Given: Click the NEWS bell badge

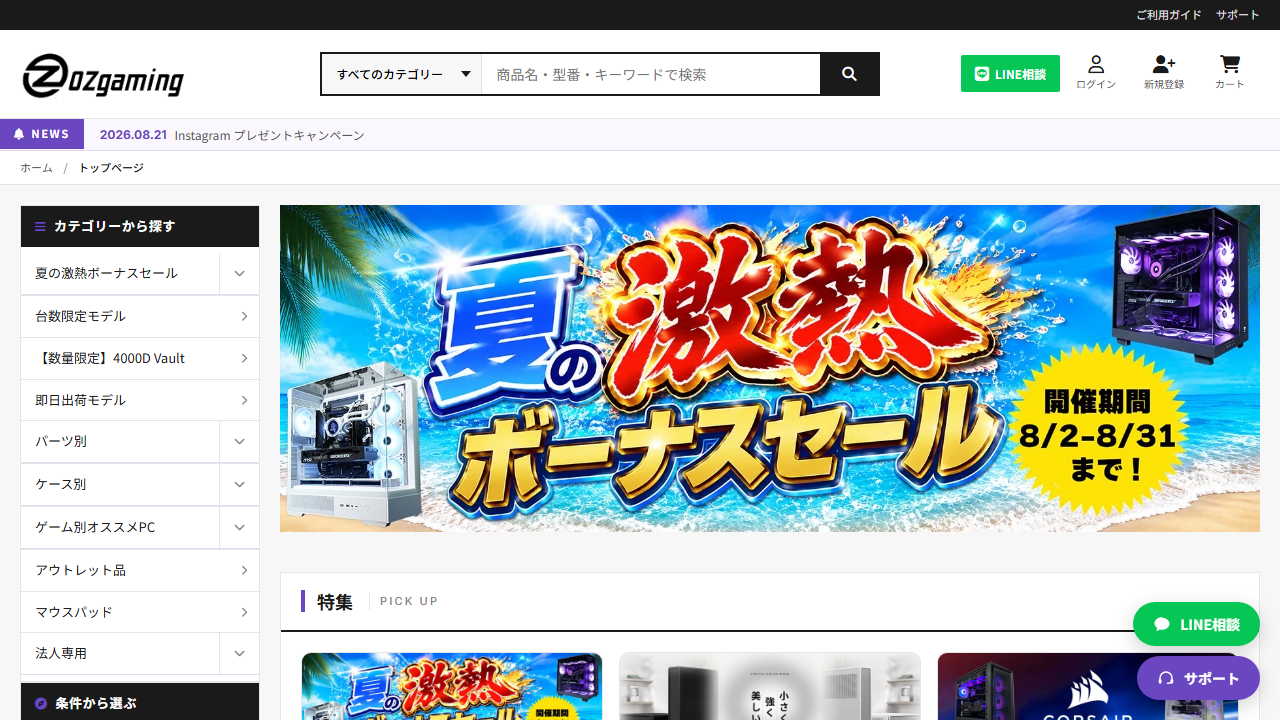Looking at the screenshot, I should click(42, 134).
